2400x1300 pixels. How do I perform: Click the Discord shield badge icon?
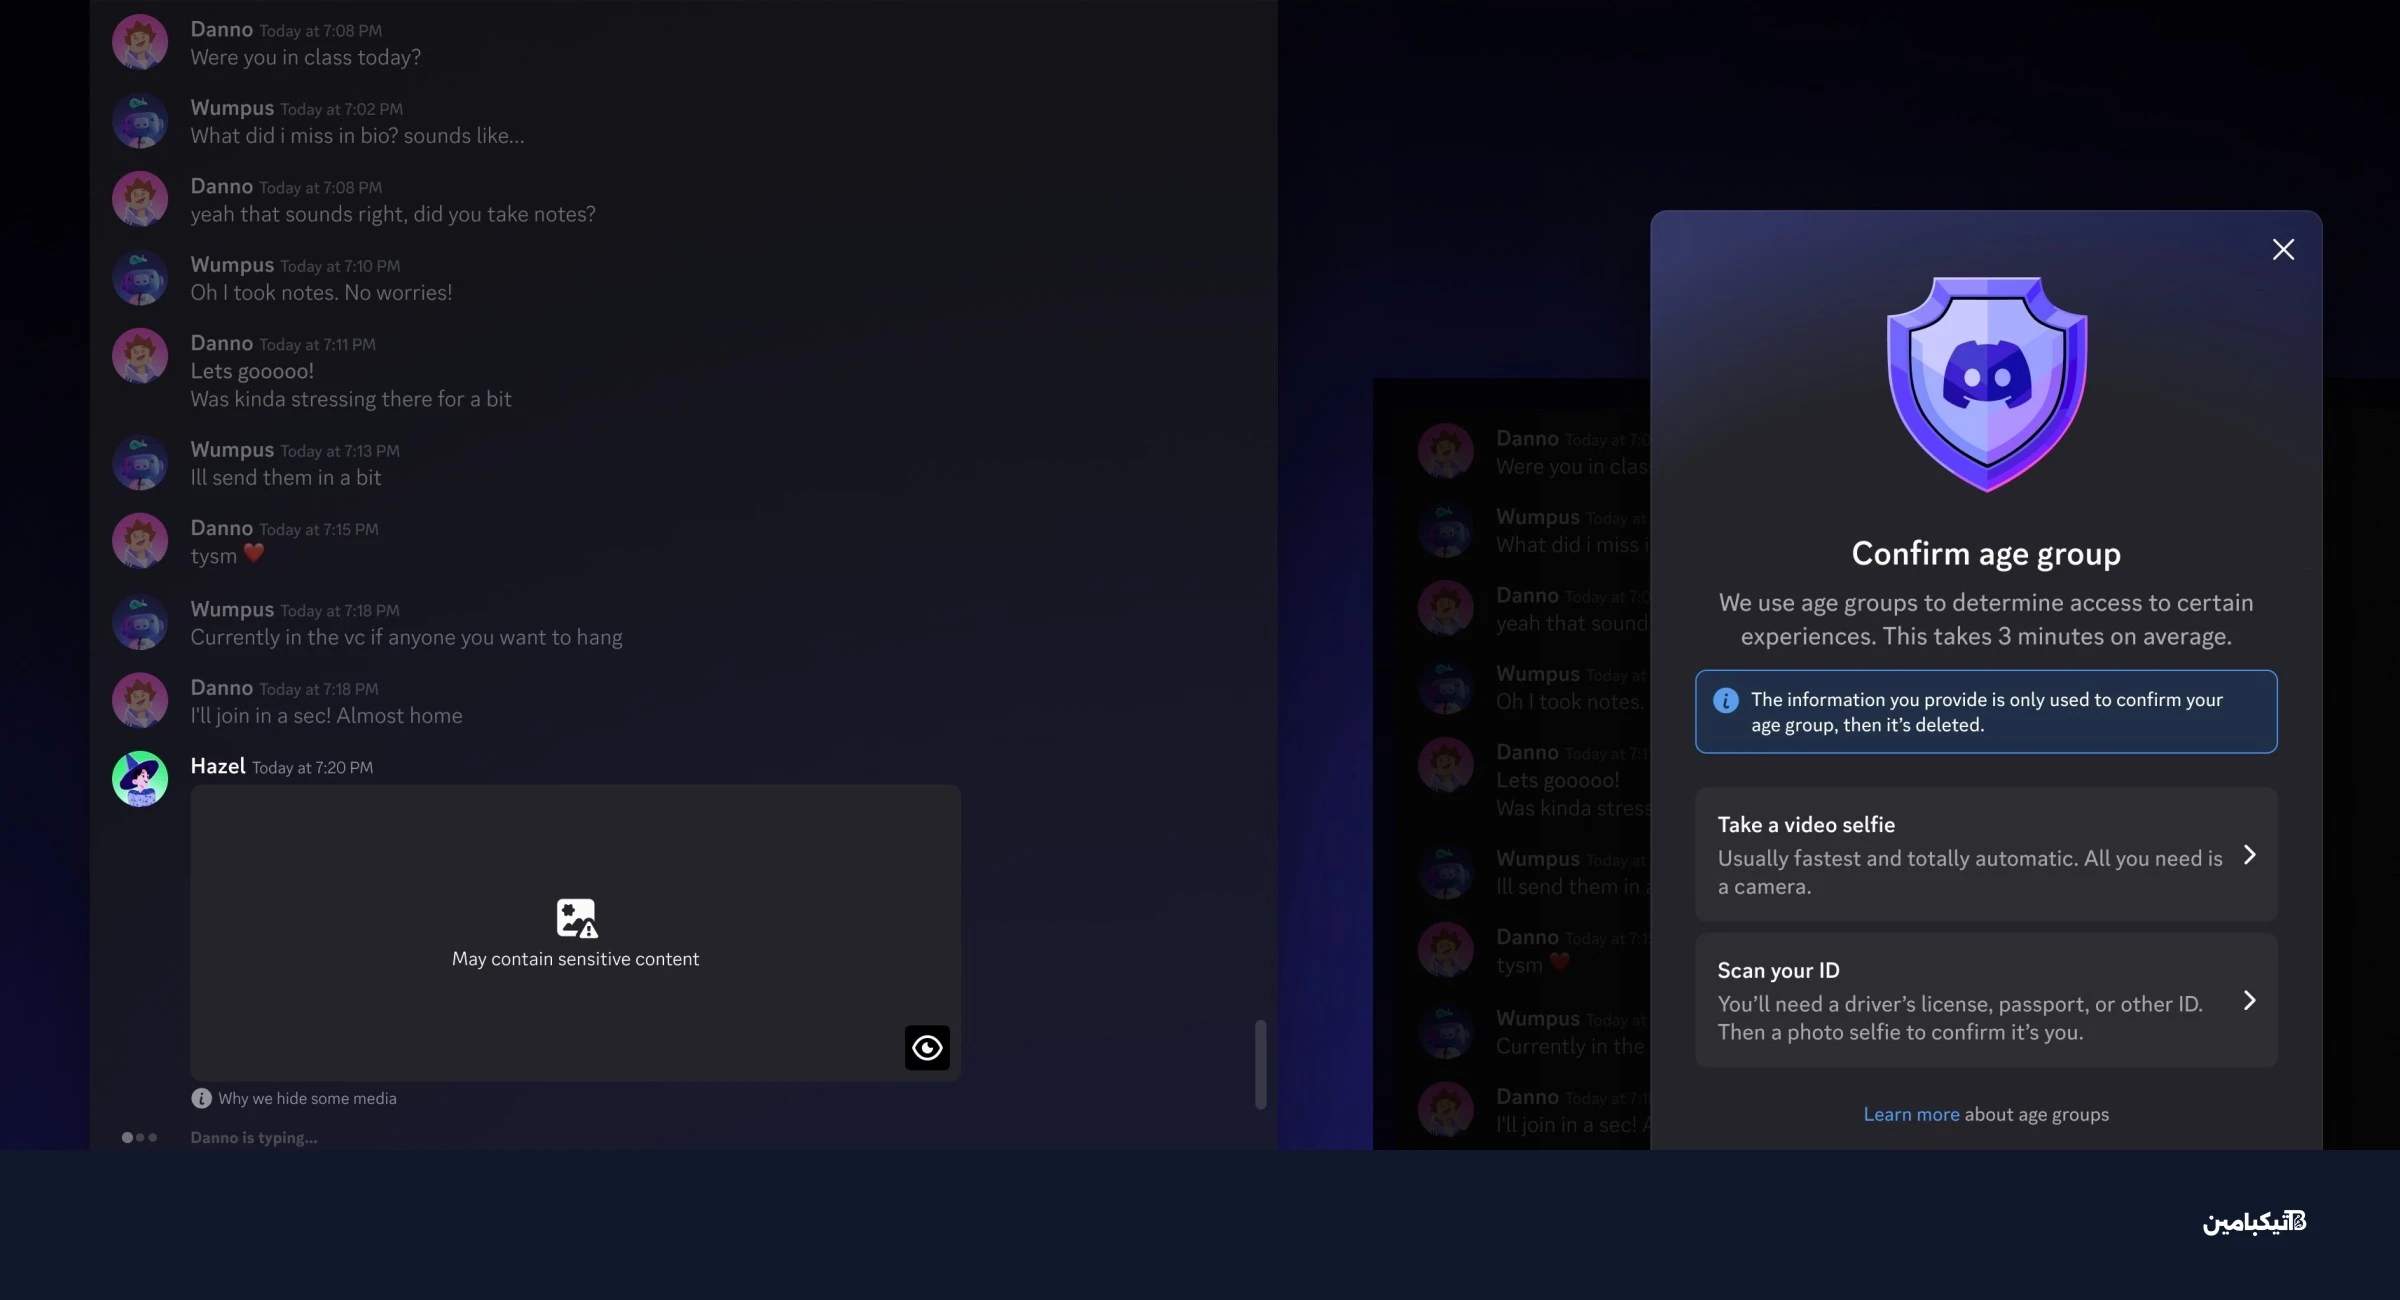coord(1986,384)
